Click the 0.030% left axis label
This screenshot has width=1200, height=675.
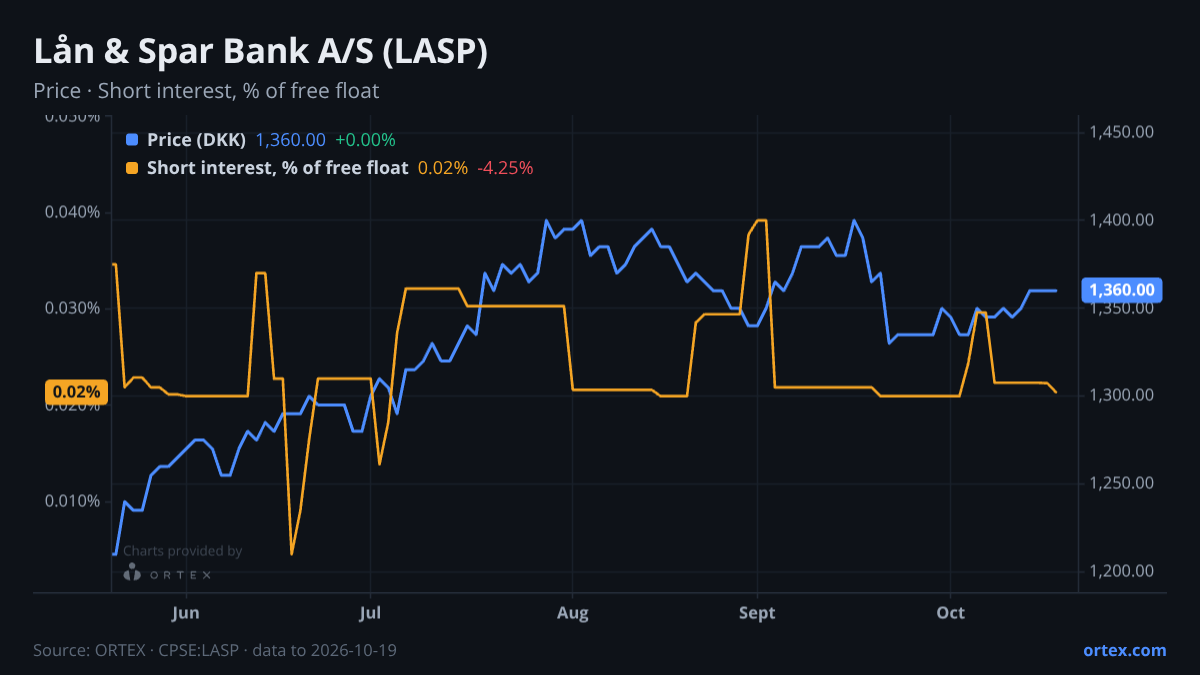click(x=72, y=308)
